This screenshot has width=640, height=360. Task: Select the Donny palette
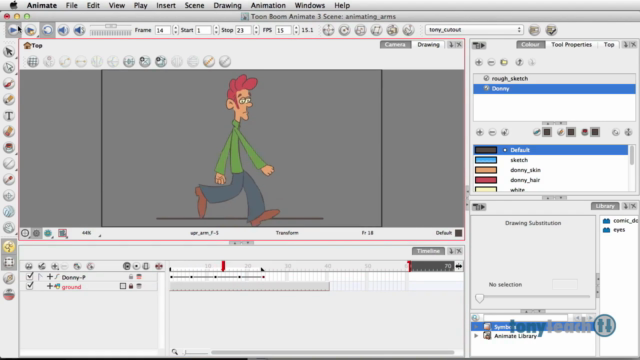point(554,89)
